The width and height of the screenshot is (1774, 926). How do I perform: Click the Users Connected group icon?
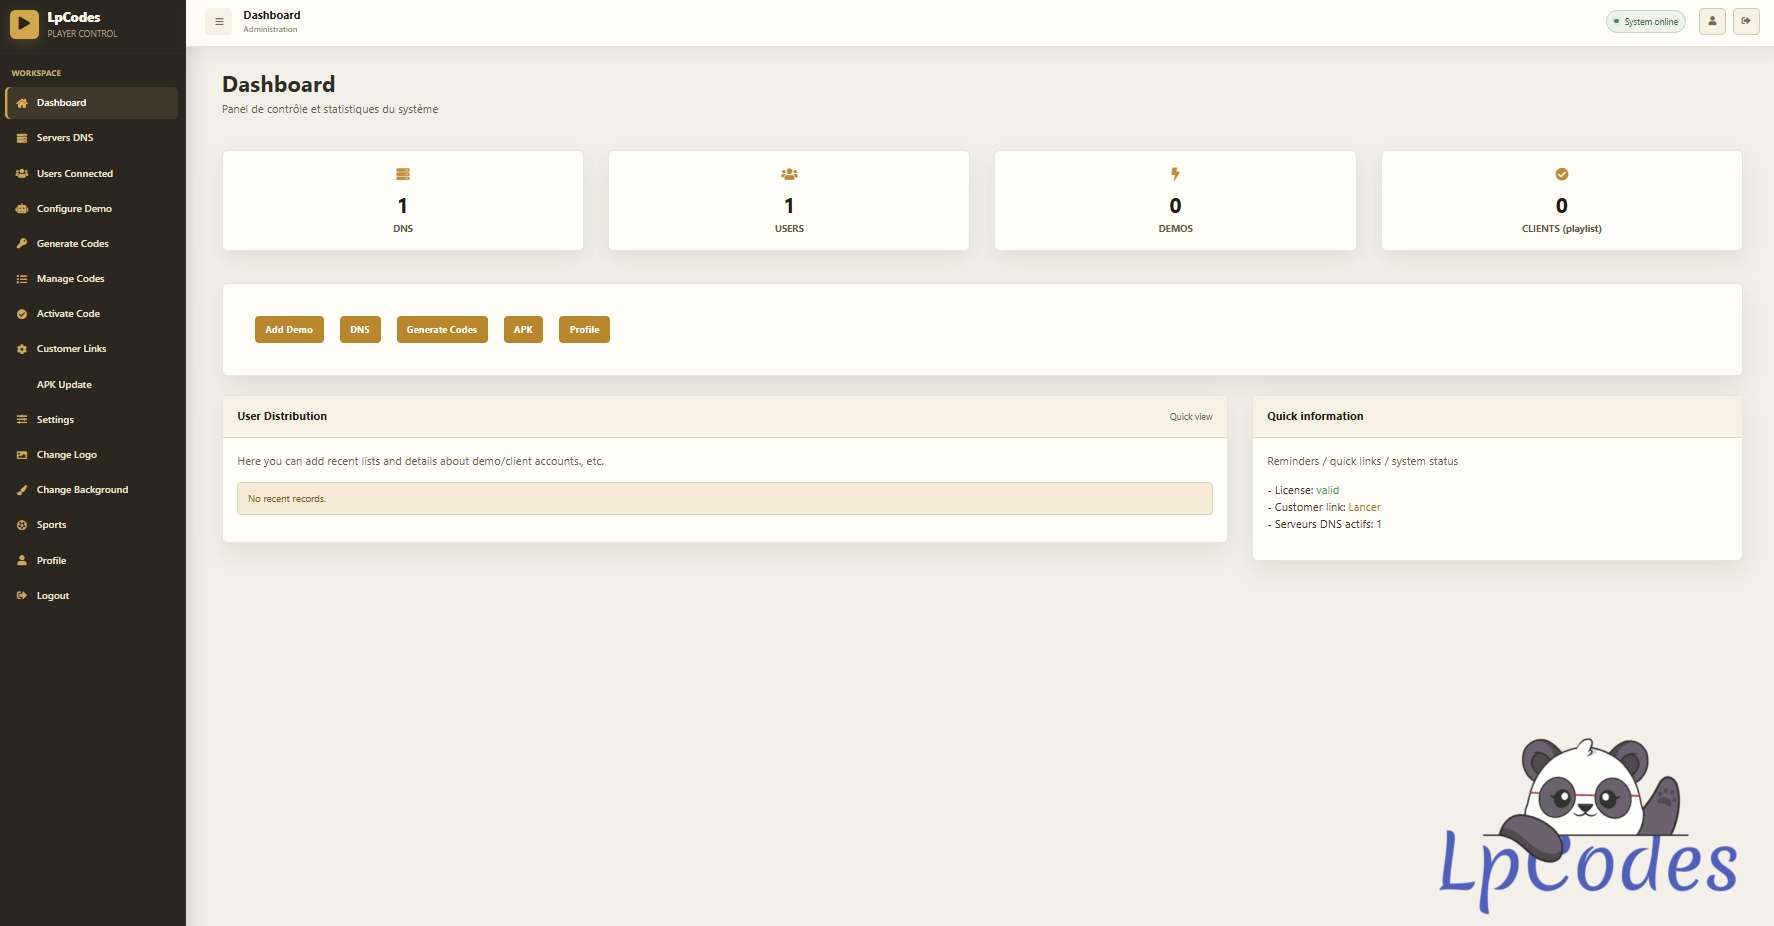(22, 174)
